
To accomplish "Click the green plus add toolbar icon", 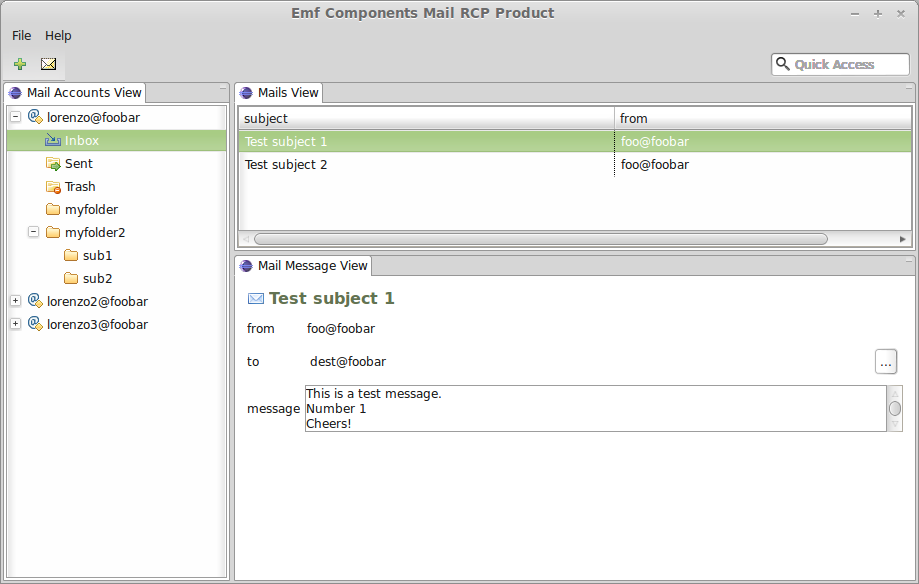I will [x=20, y=64].
